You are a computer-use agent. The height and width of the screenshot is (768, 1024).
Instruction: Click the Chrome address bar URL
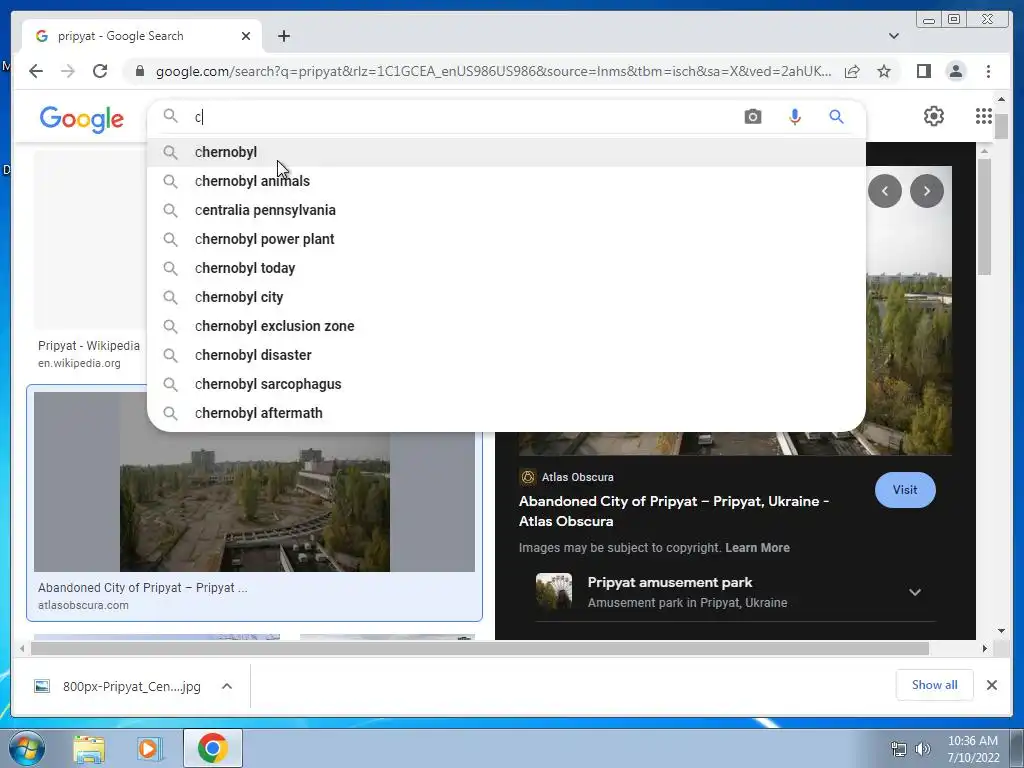point(493,71)
